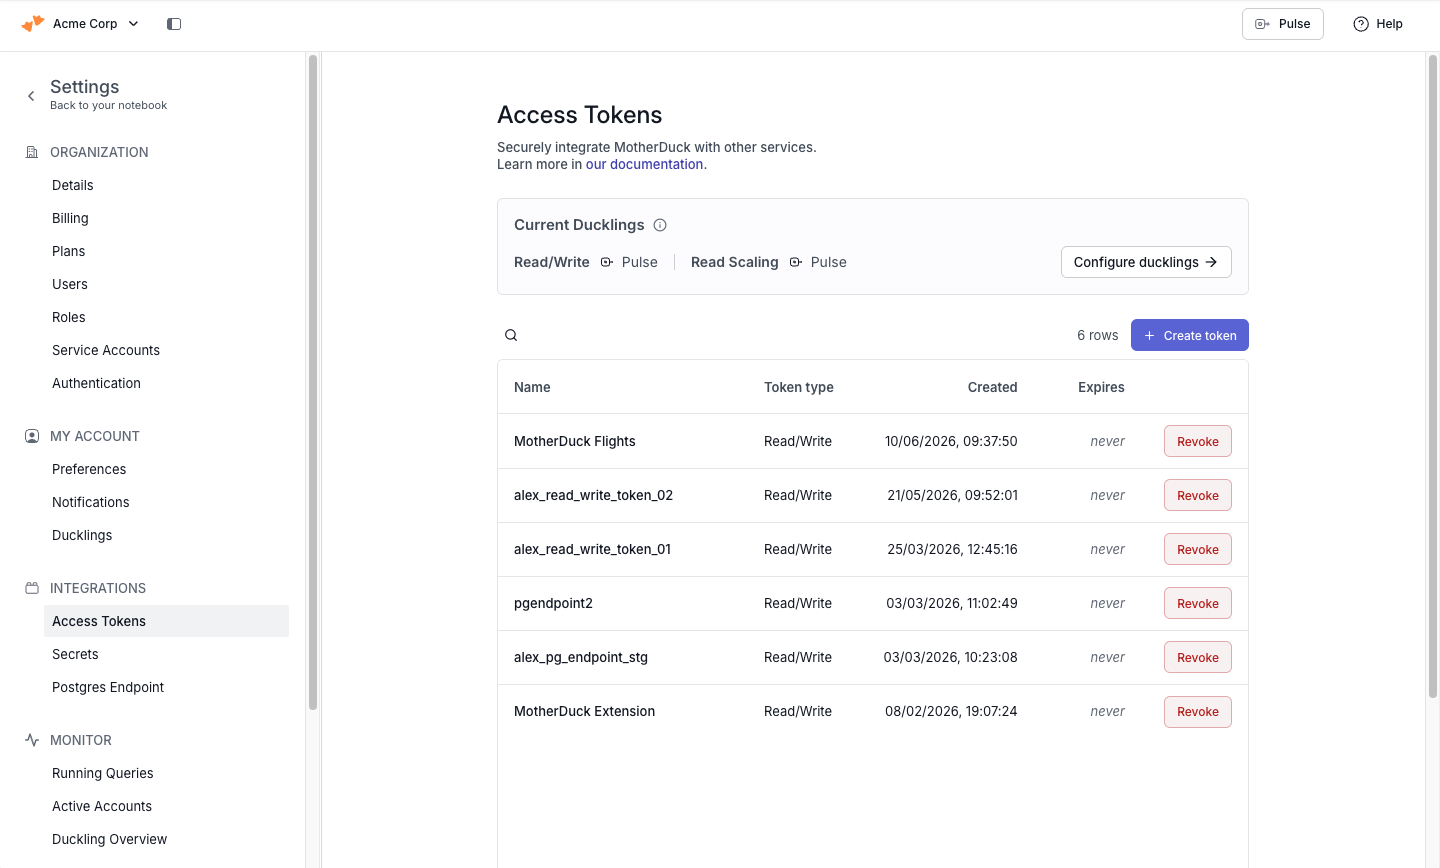Go back to notebook using back arrow
Image resolution: width=1440 pixels, height=868 pixels.
tap(31, 96)
